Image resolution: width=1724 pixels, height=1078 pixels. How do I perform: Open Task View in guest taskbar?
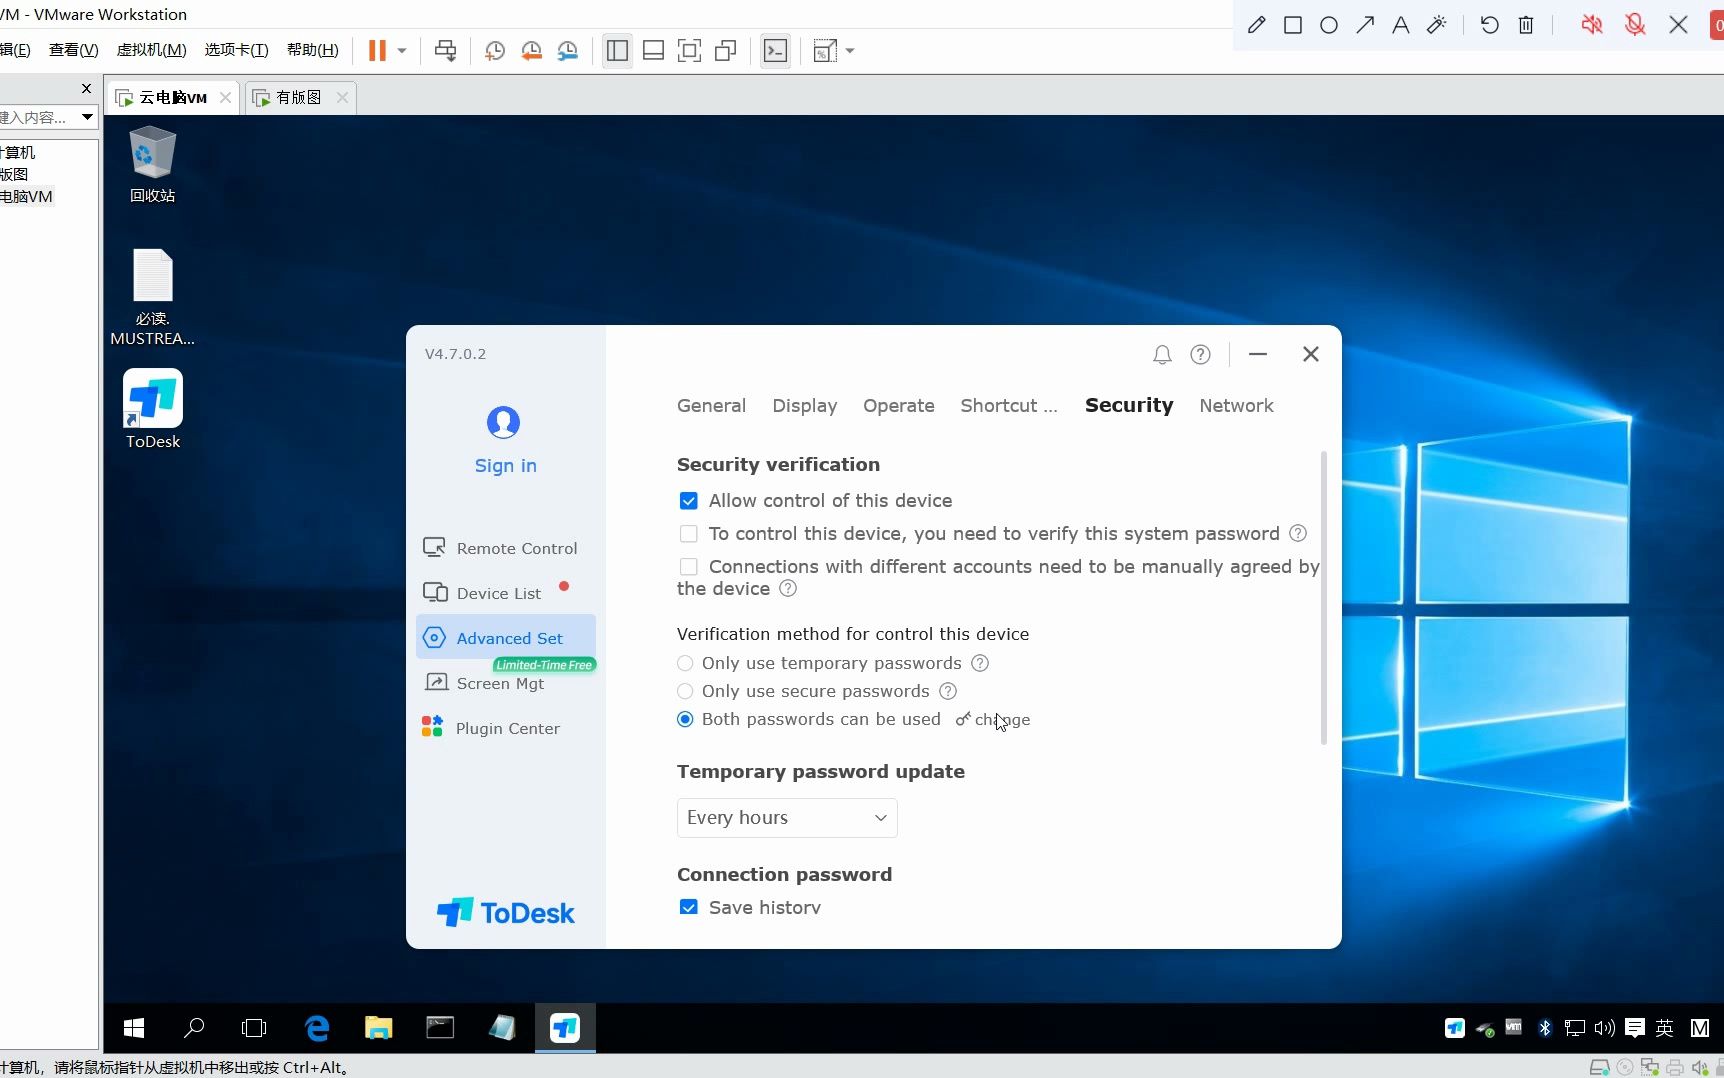tap(255, 1027)
